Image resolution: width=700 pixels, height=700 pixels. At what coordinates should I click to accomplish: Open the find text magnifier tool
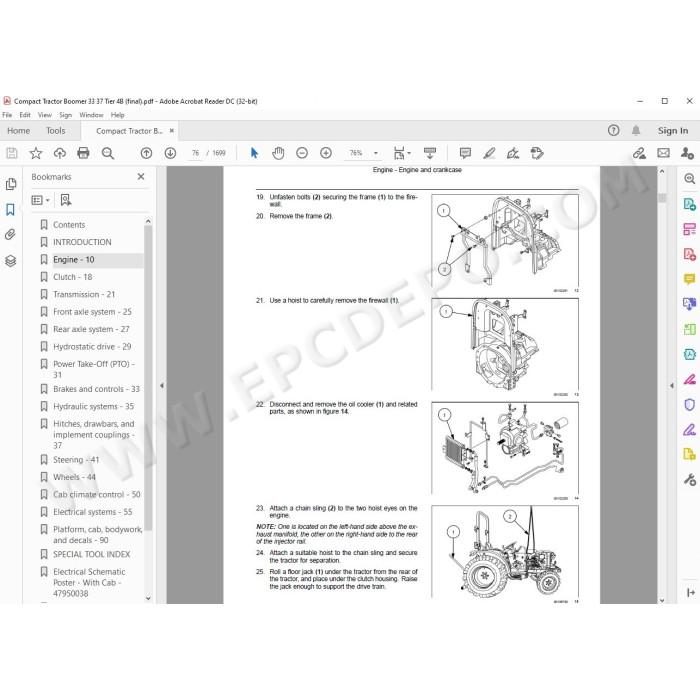(108, 153)
